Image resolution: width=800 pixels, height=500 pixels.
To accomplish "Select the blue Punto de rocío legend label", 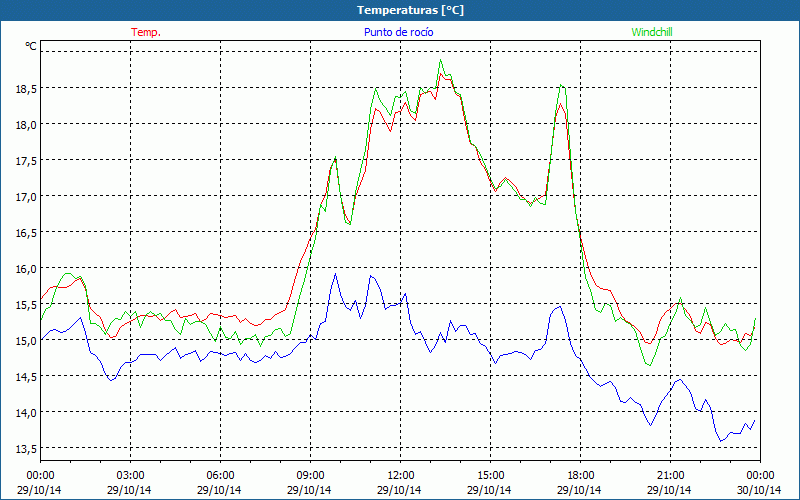I will pos(398,32).
